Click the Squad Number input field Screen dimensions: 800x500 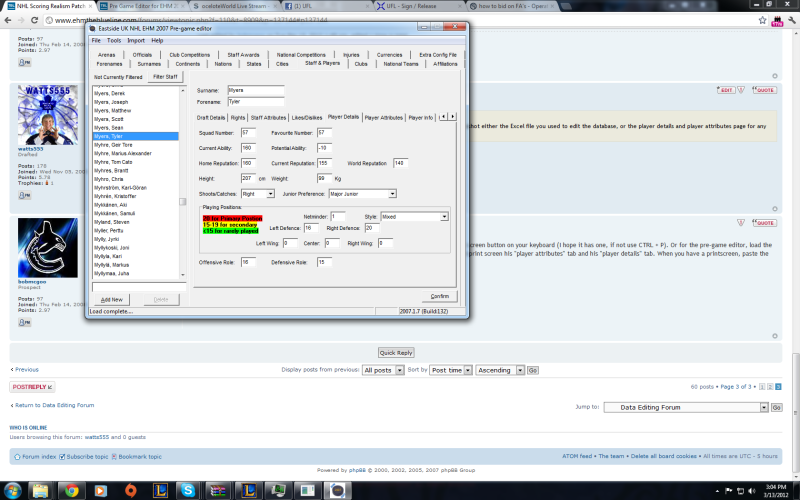tap(248, 133)
